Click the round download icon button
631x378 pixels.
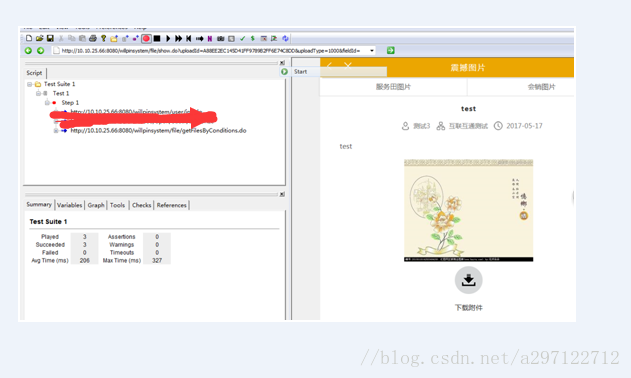coord(468,280)
